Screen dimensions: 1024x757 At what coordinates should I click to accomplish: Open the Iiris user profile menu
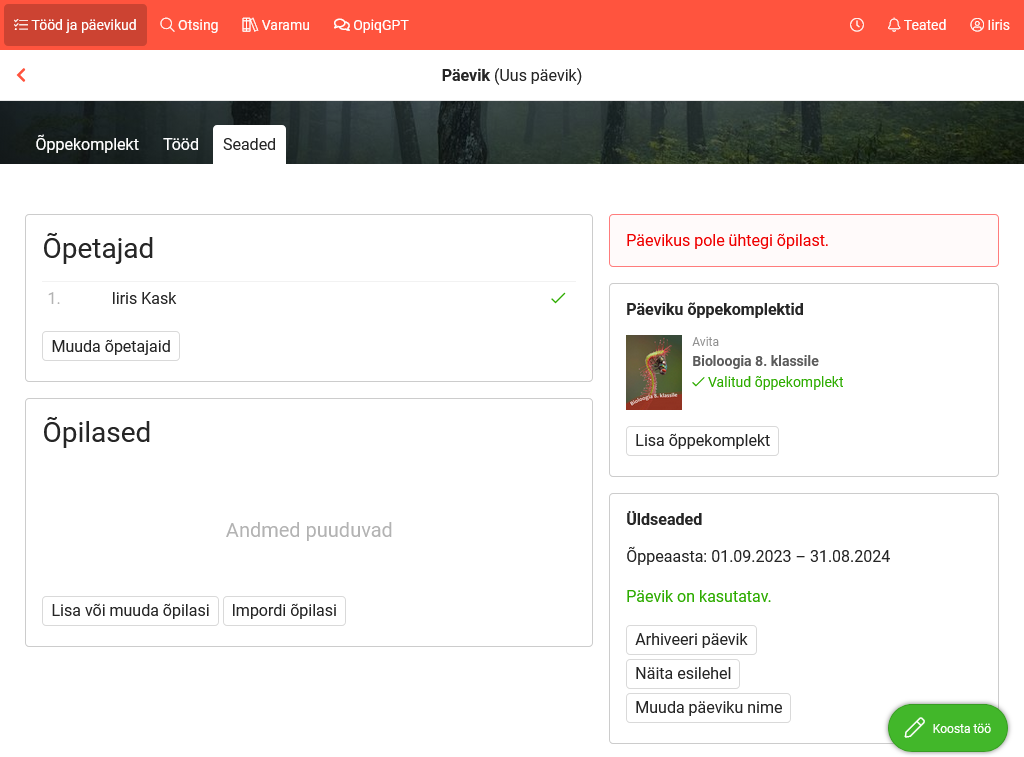(990, 25)
